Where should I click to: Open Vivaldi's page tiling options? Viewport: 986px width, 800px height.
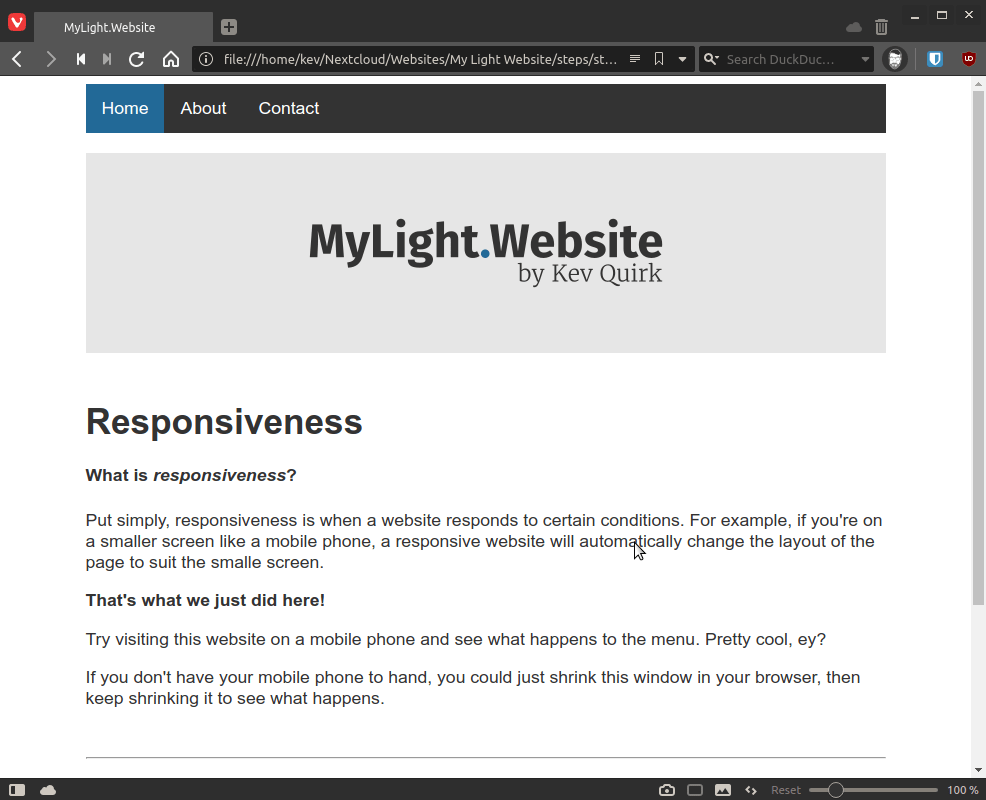click(x=695, y=789)
